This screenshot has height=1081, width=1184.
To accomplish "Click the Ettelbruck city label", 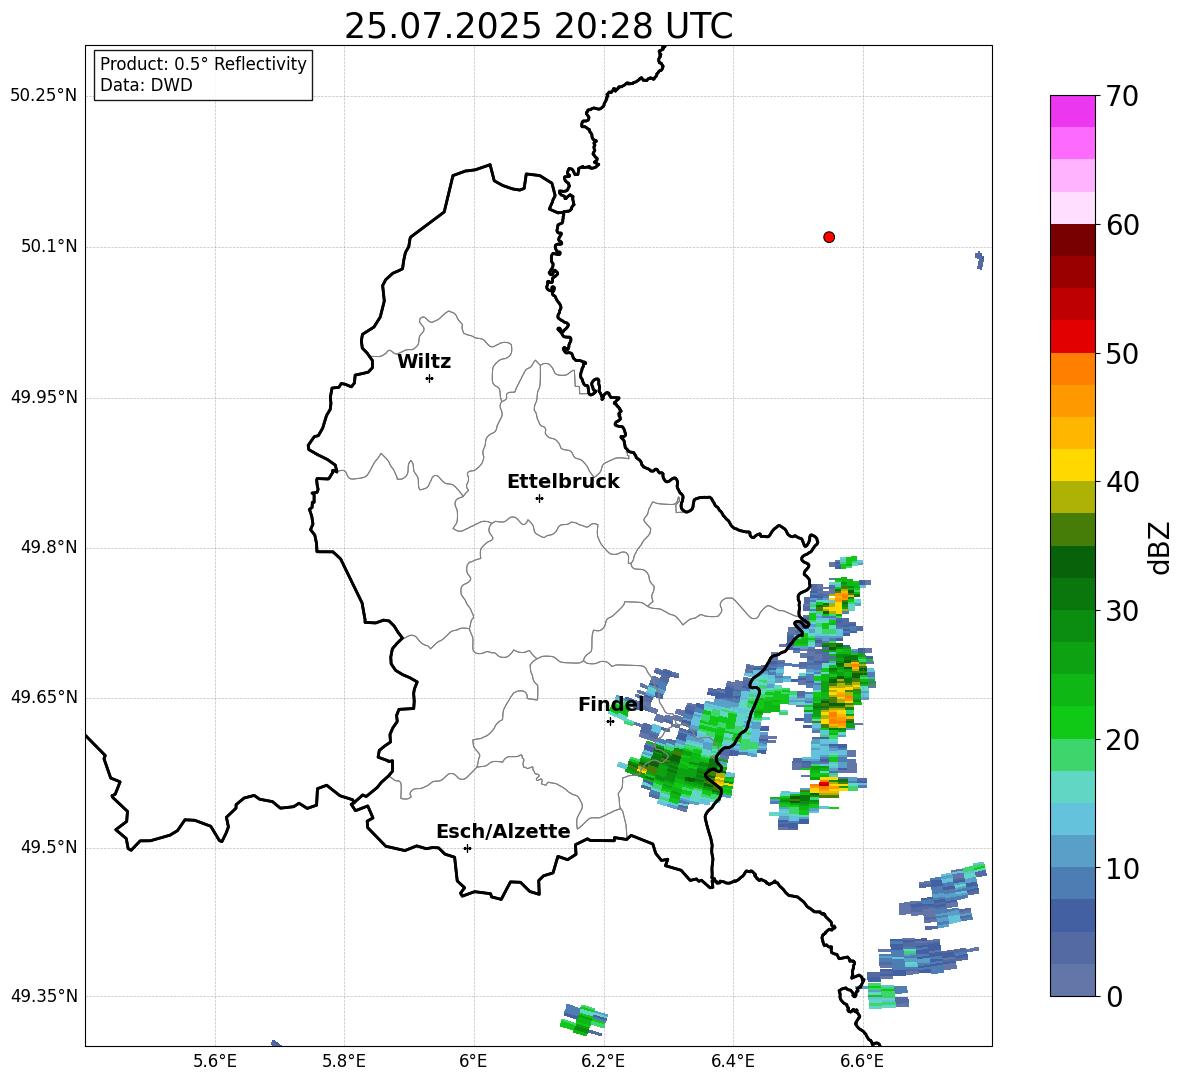I will click(563, 482).
